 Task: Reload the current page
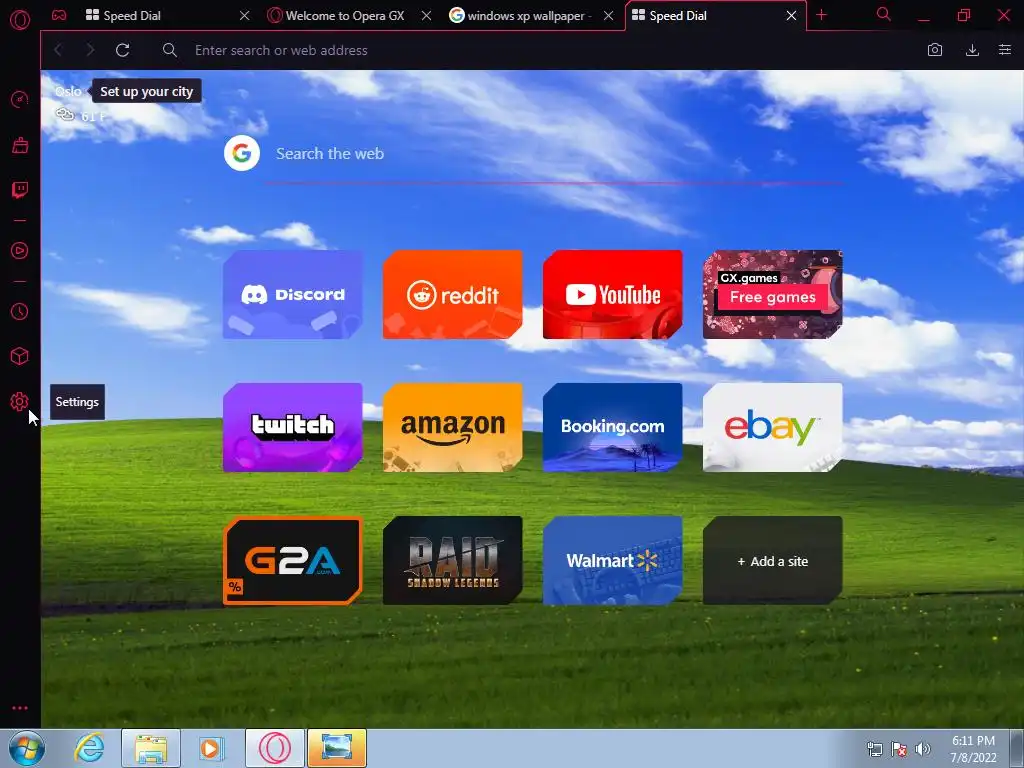(122, 50)
